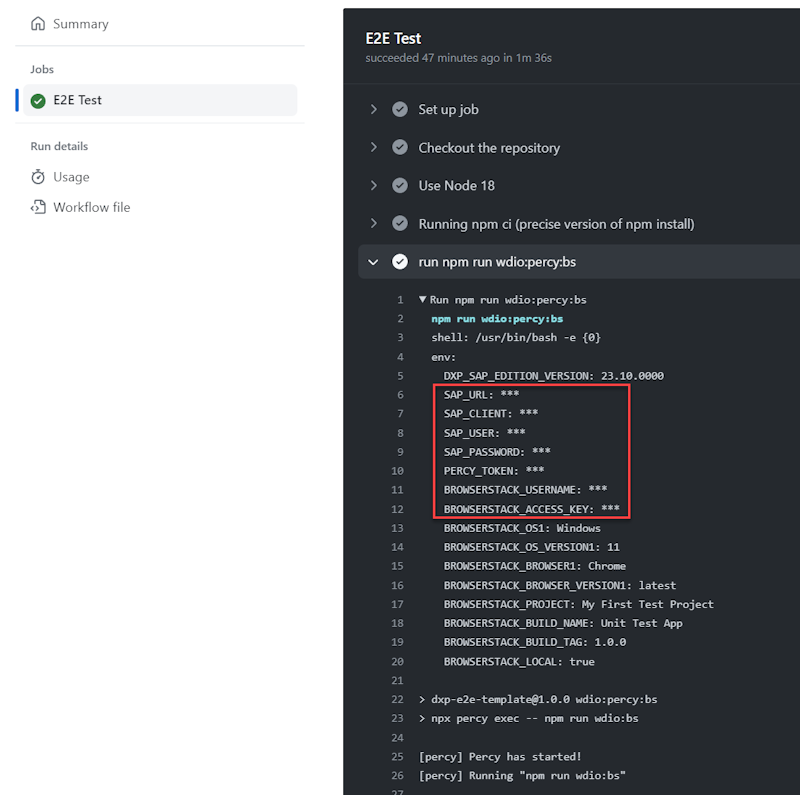Click line number 5 in the log
The width and height of the screenshot is (800, 795).
tap(402, 375)
